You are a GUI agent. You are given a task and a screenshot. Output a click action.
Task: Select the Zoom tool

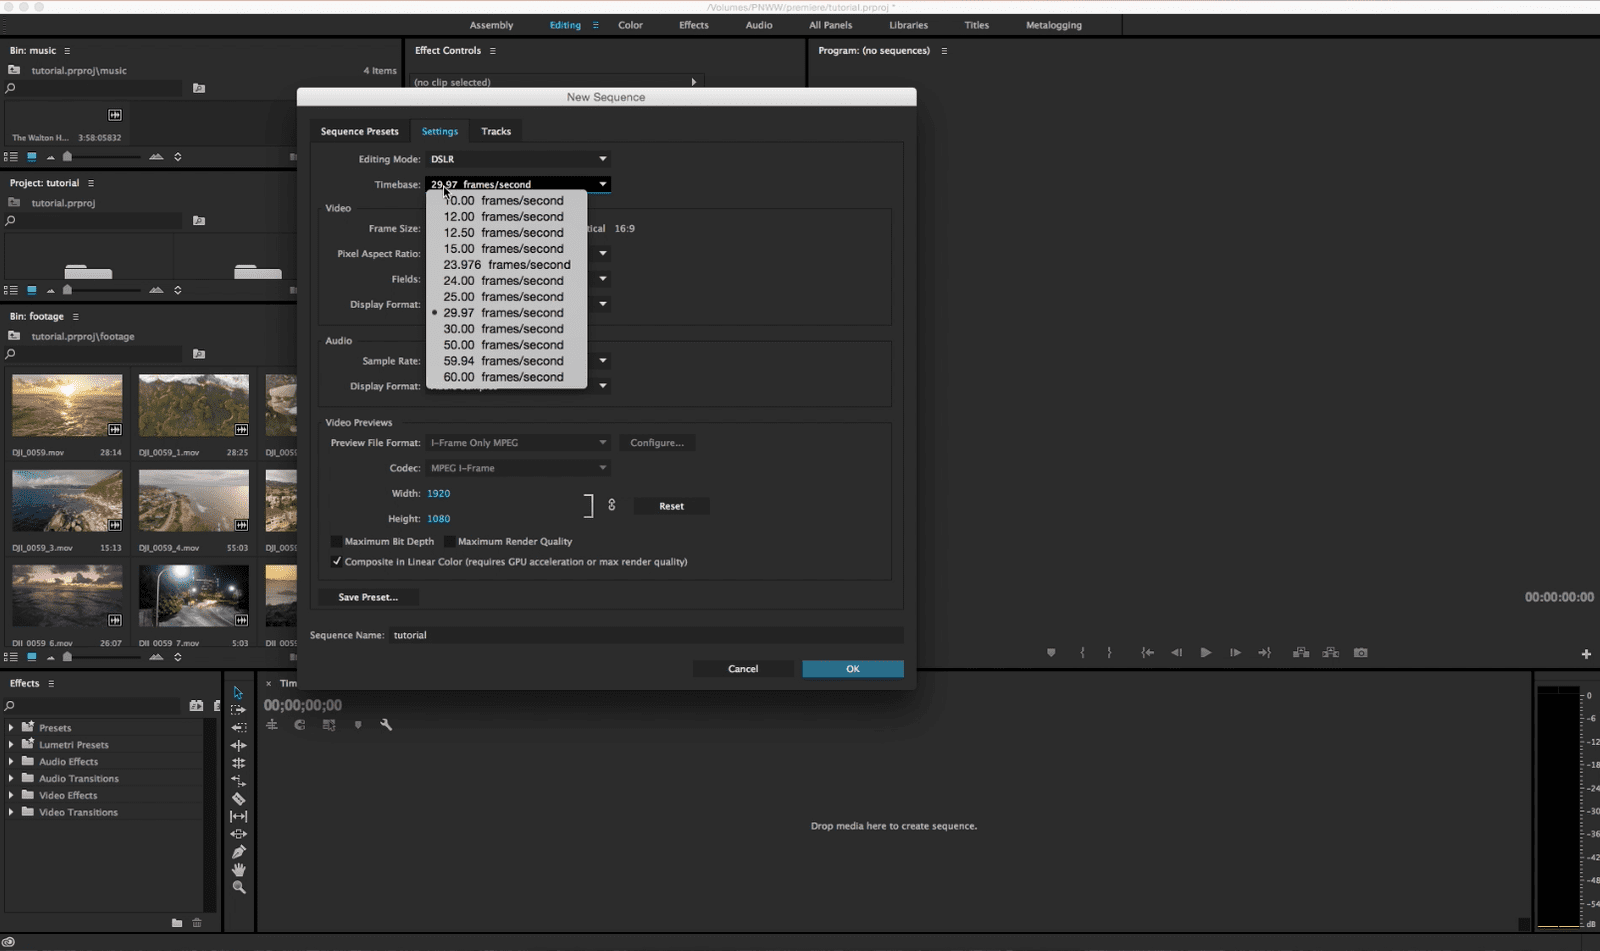238,887
